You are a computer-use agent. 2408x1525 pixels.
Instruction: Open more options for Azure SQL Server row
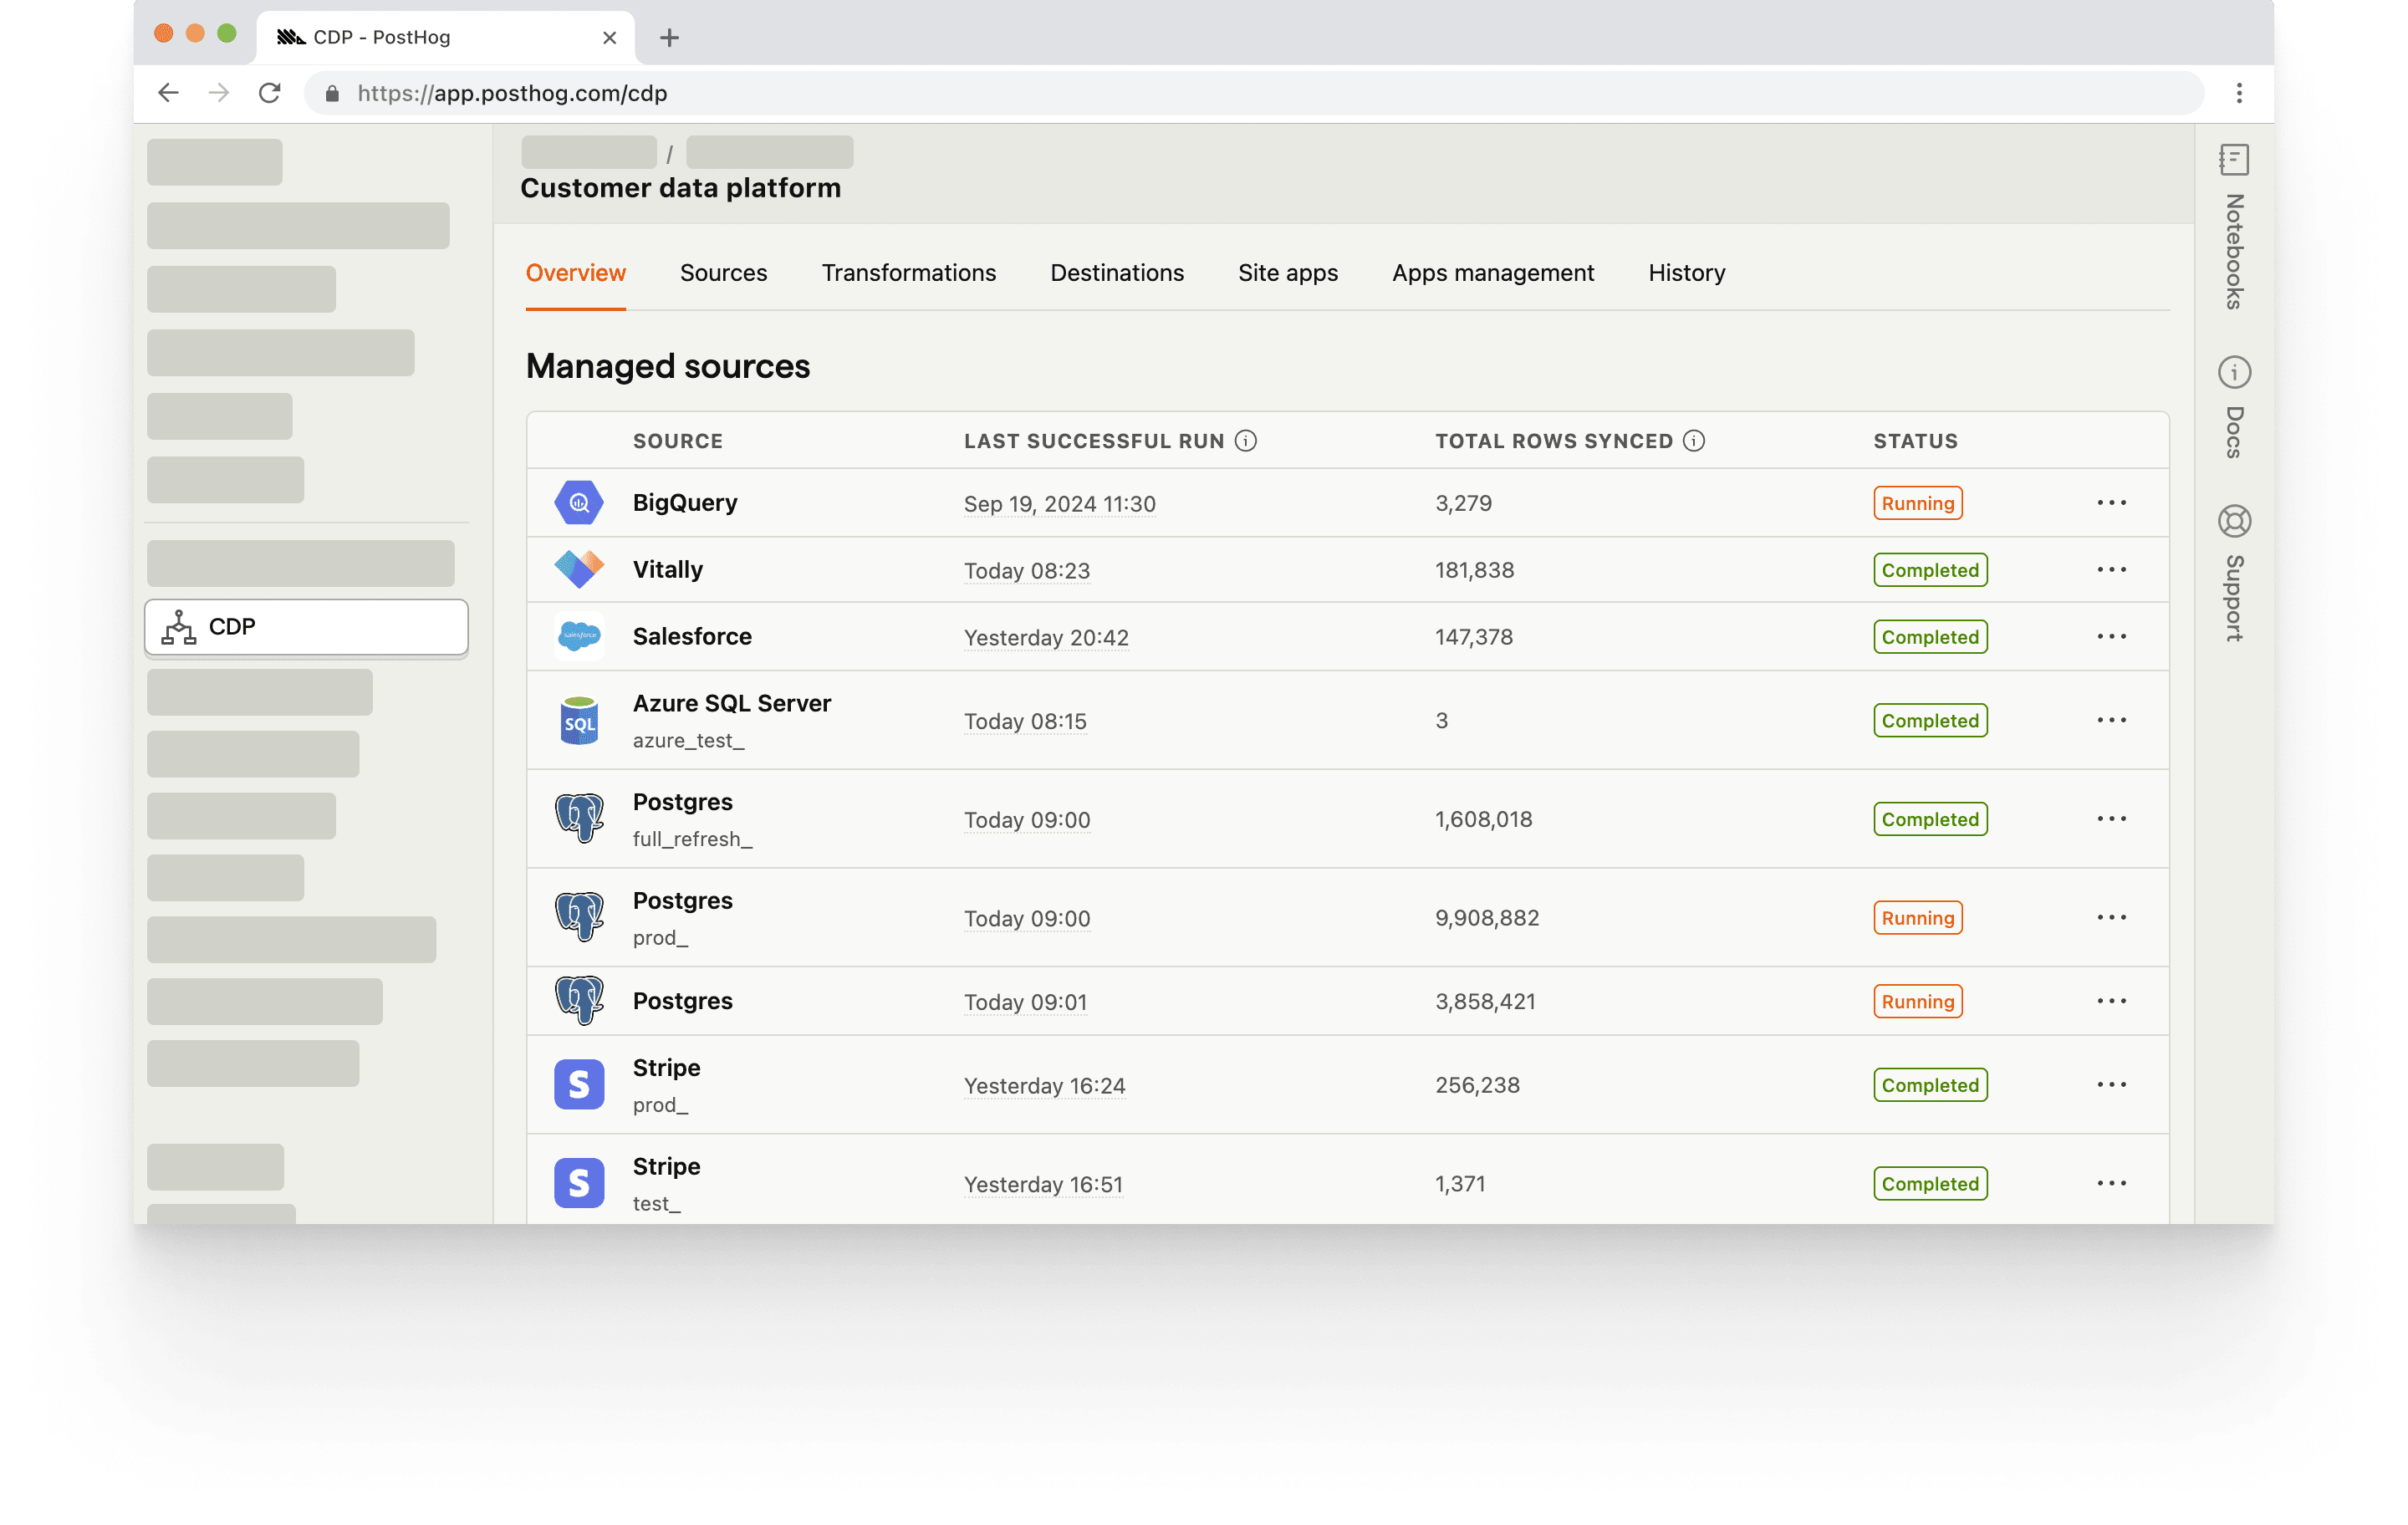[2111, 720]
